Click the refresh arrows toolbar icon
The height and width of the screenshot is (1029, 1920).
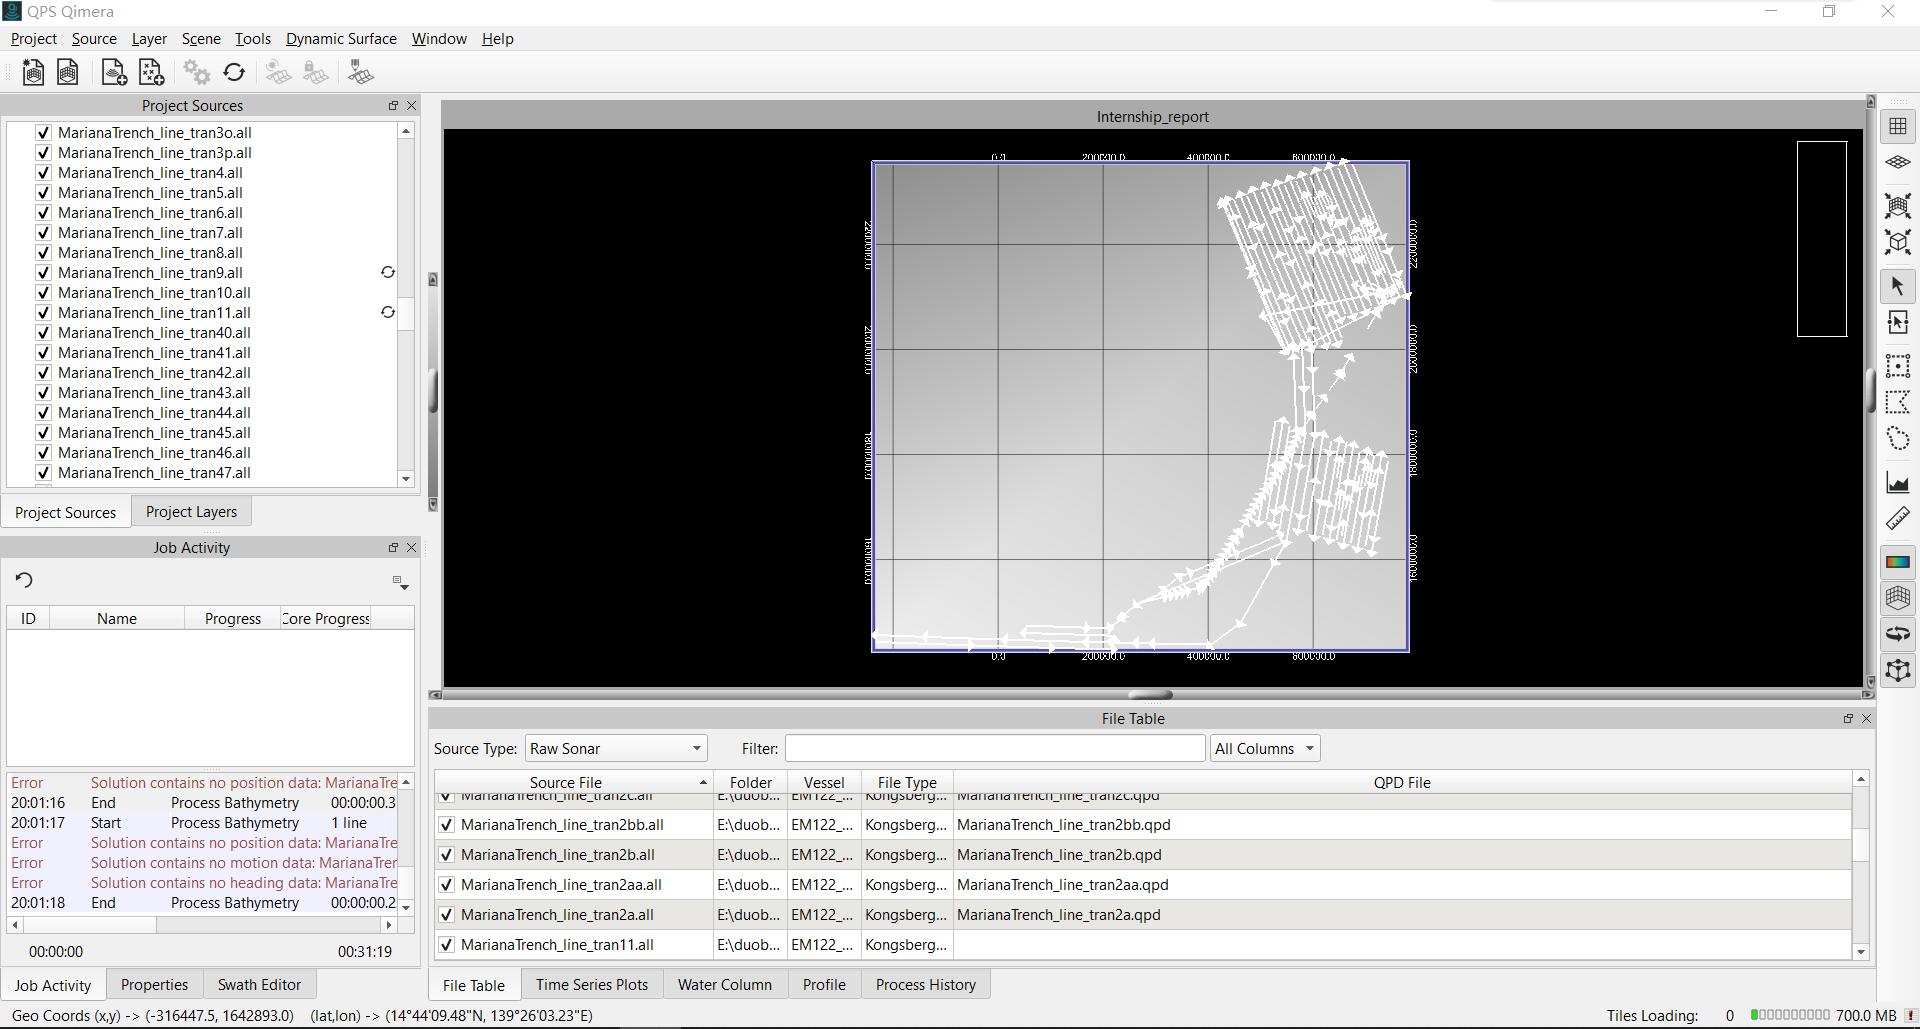(234, 73)
